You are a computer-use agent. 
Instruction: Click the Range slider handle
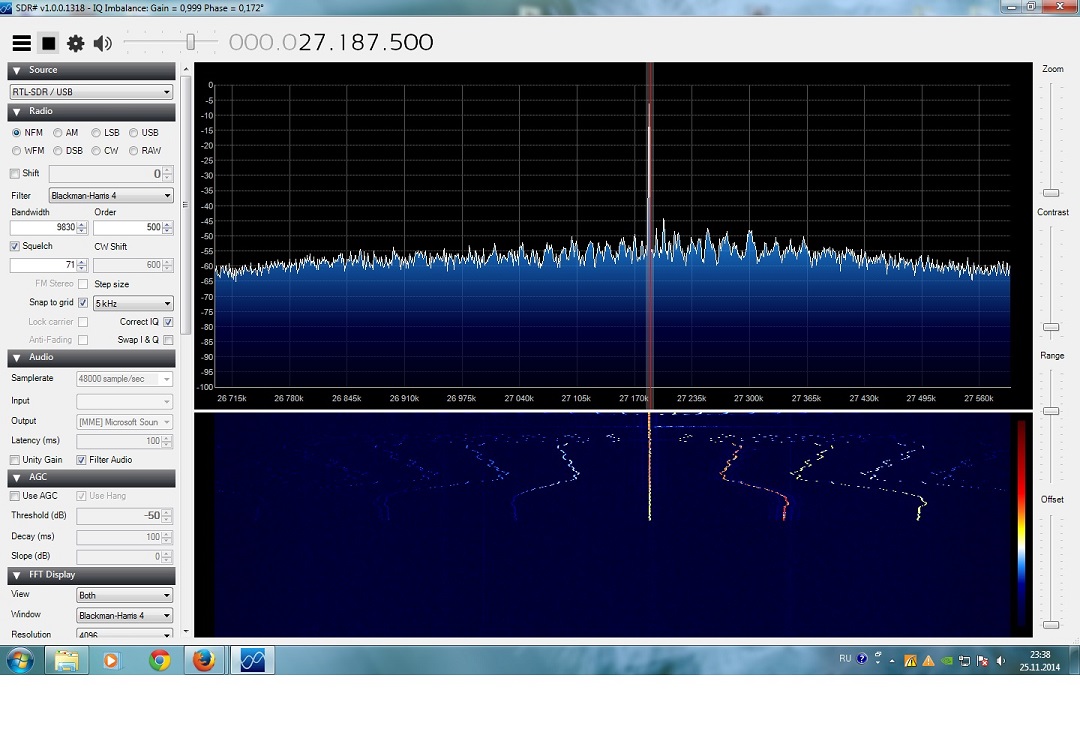[1051, 411]
